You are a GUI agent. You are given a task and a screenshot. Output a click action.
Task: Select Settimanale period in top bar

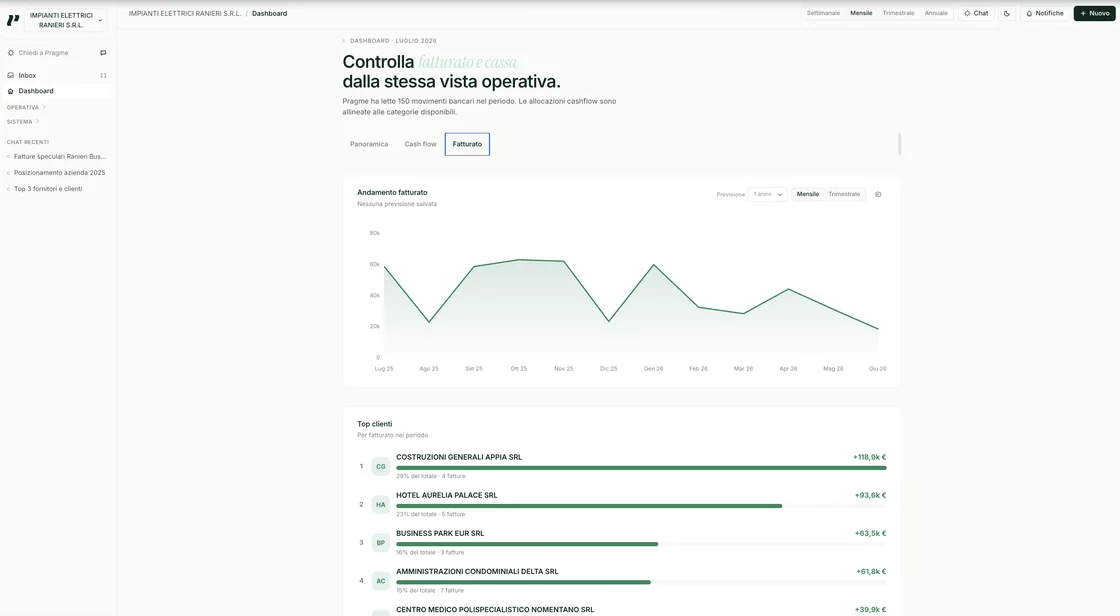coord(823,14)
